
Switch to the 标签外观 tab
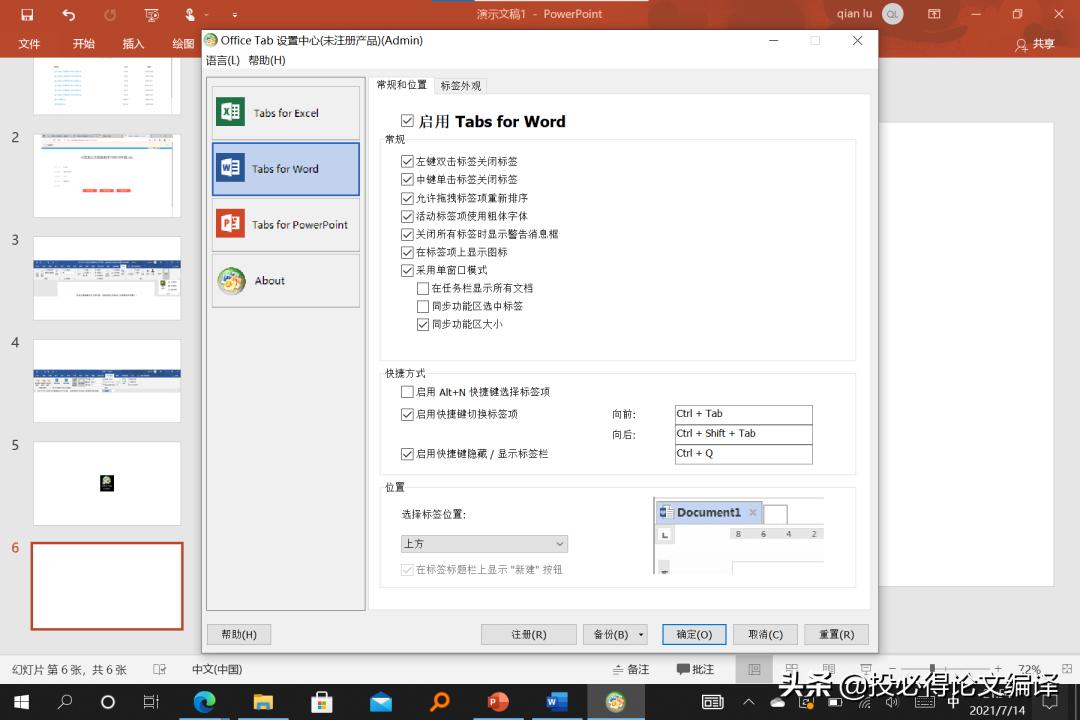pos(461,85)
